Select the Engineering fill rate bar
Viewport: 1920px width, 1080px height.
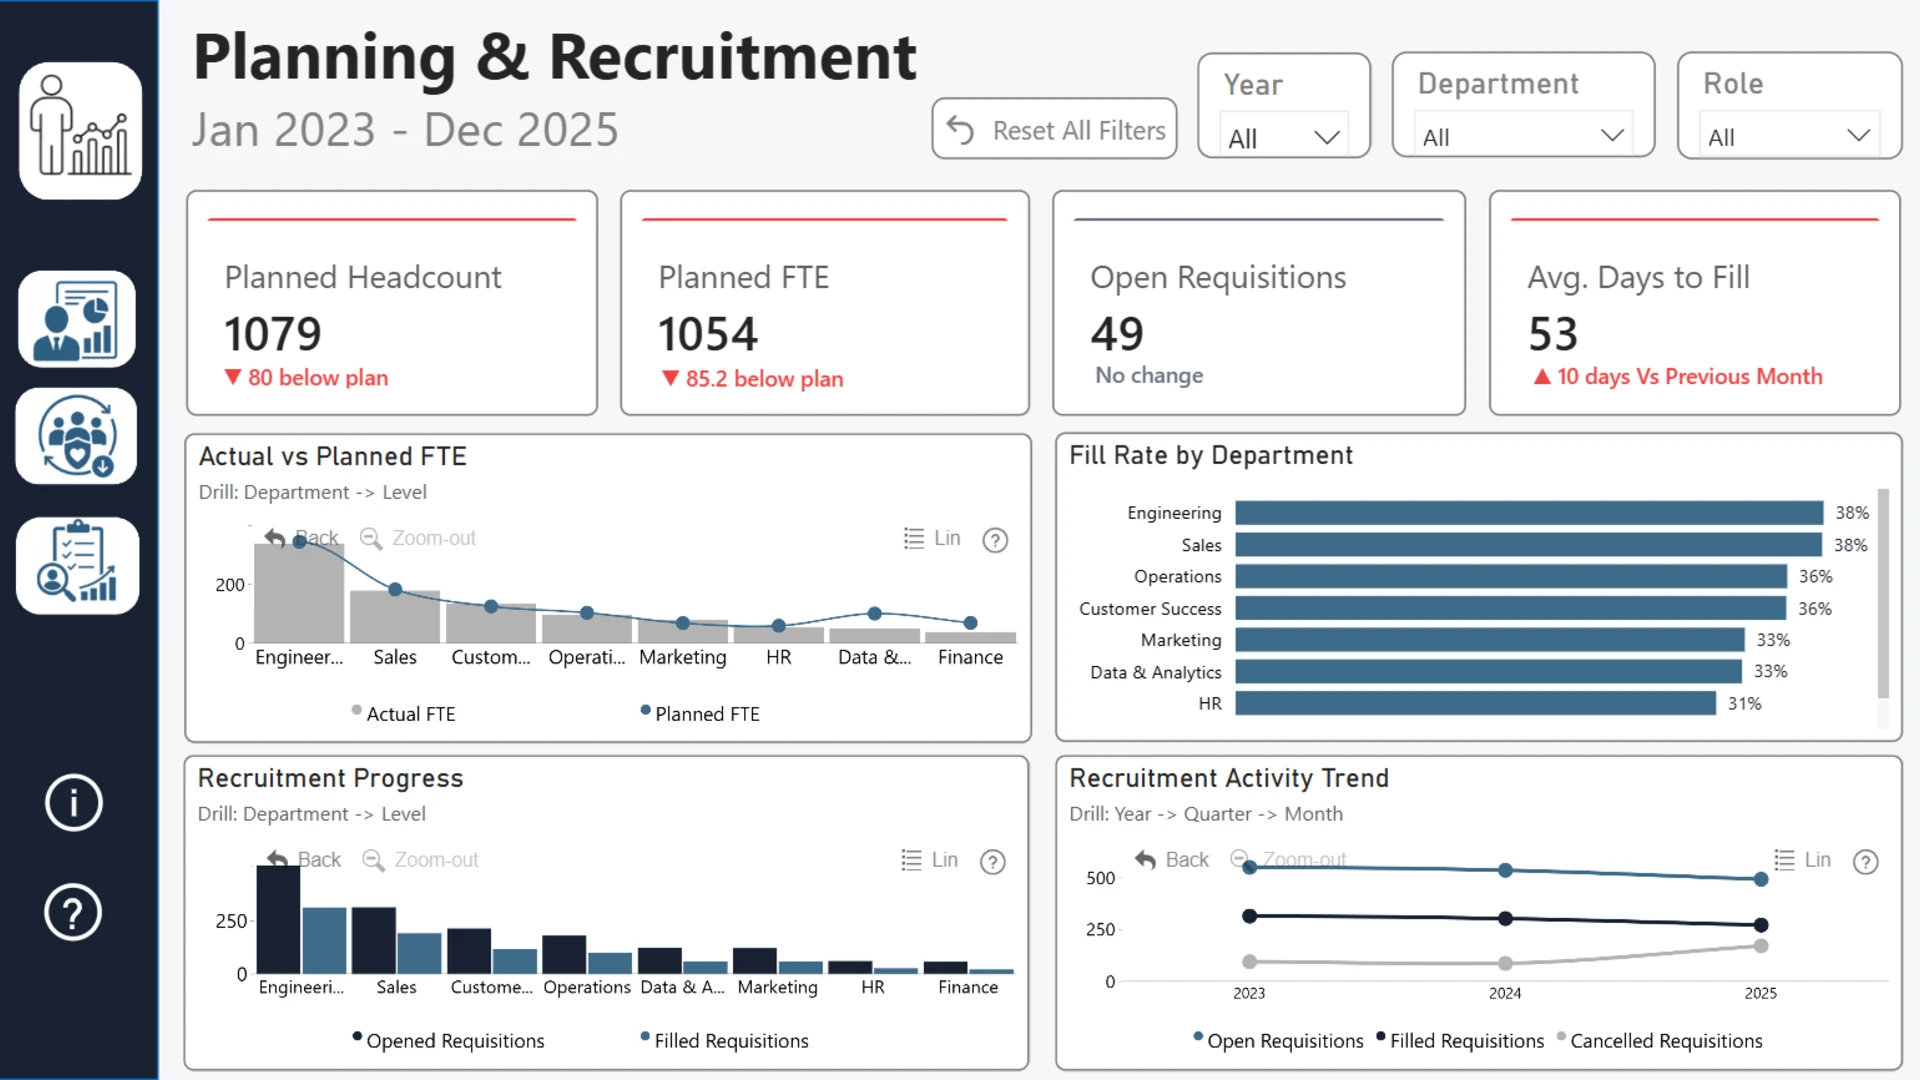[1529, 513]
